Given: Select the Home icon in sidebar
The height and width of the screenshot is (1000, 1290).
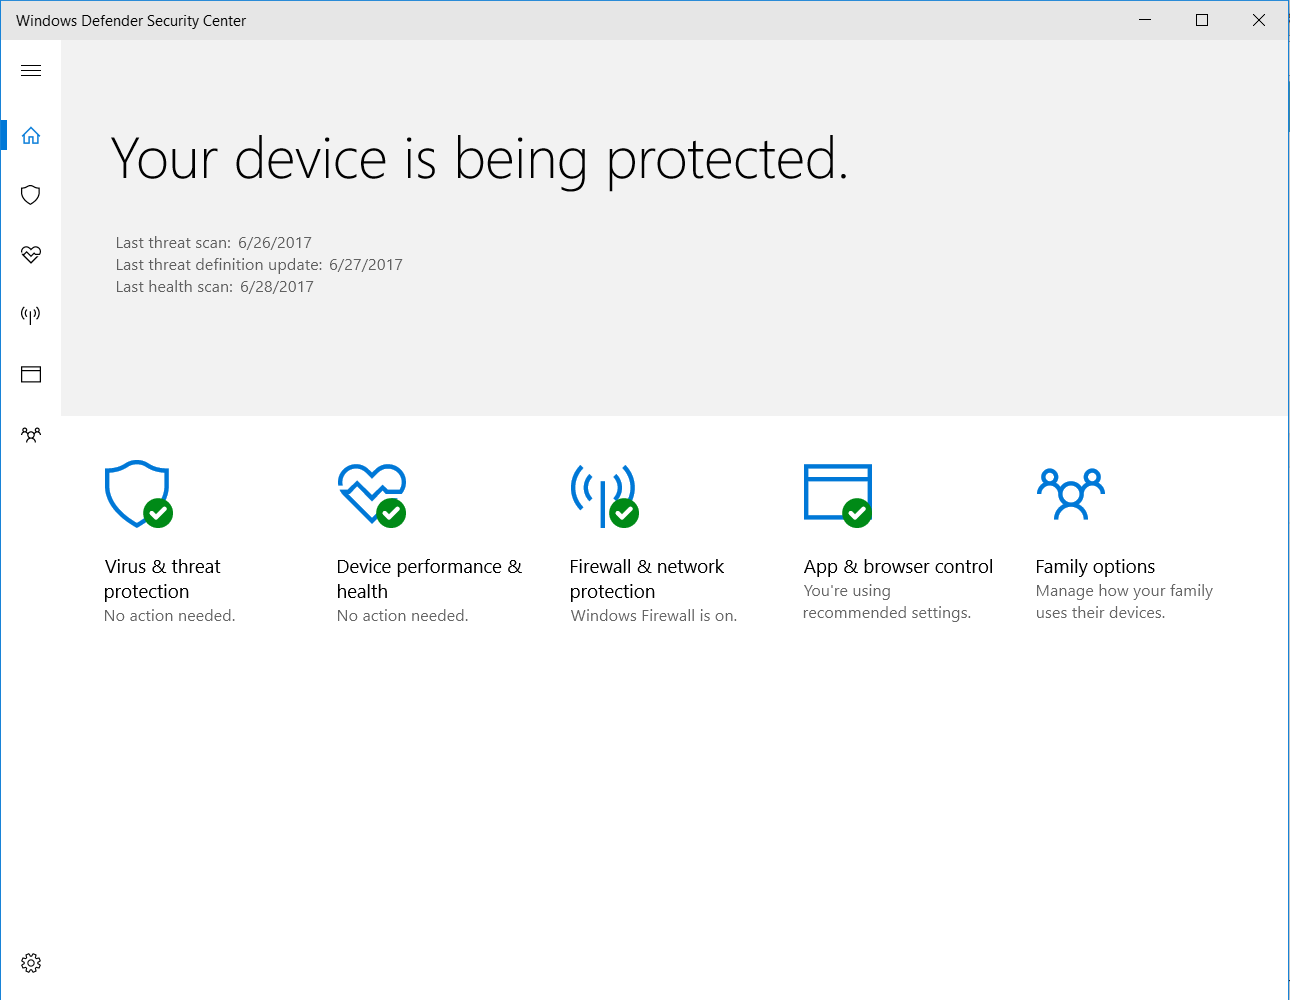Looking at the screenshot, I should [x=31, y=135].
